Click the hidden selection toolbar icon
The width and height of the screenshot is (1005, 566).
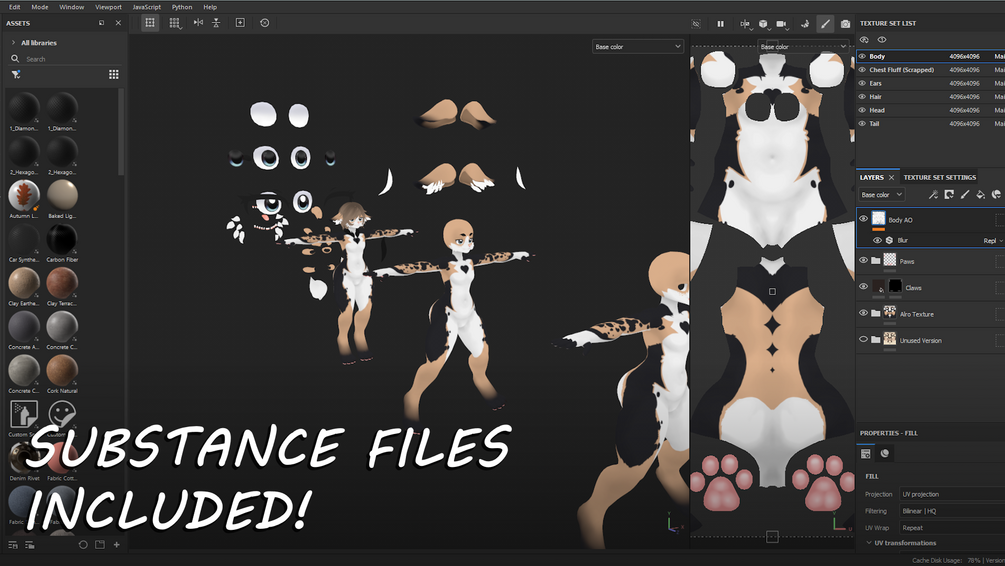tap(696, 24)
